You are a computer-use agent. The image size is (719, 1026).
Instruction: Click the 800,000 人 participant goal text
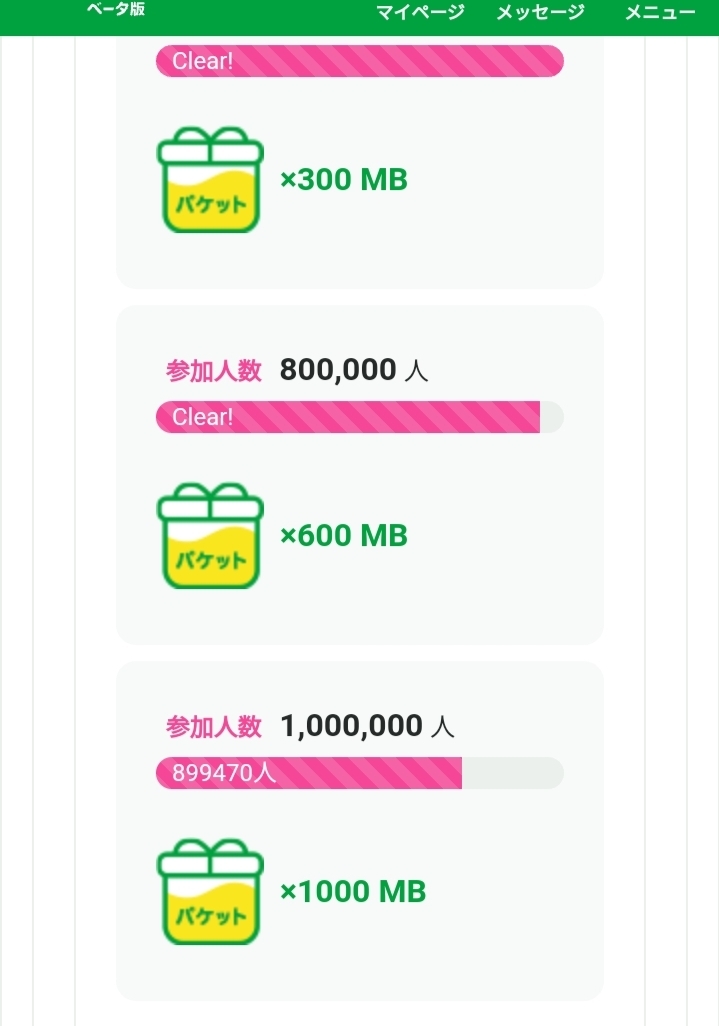pyautogui.click(x=338, y=370)
